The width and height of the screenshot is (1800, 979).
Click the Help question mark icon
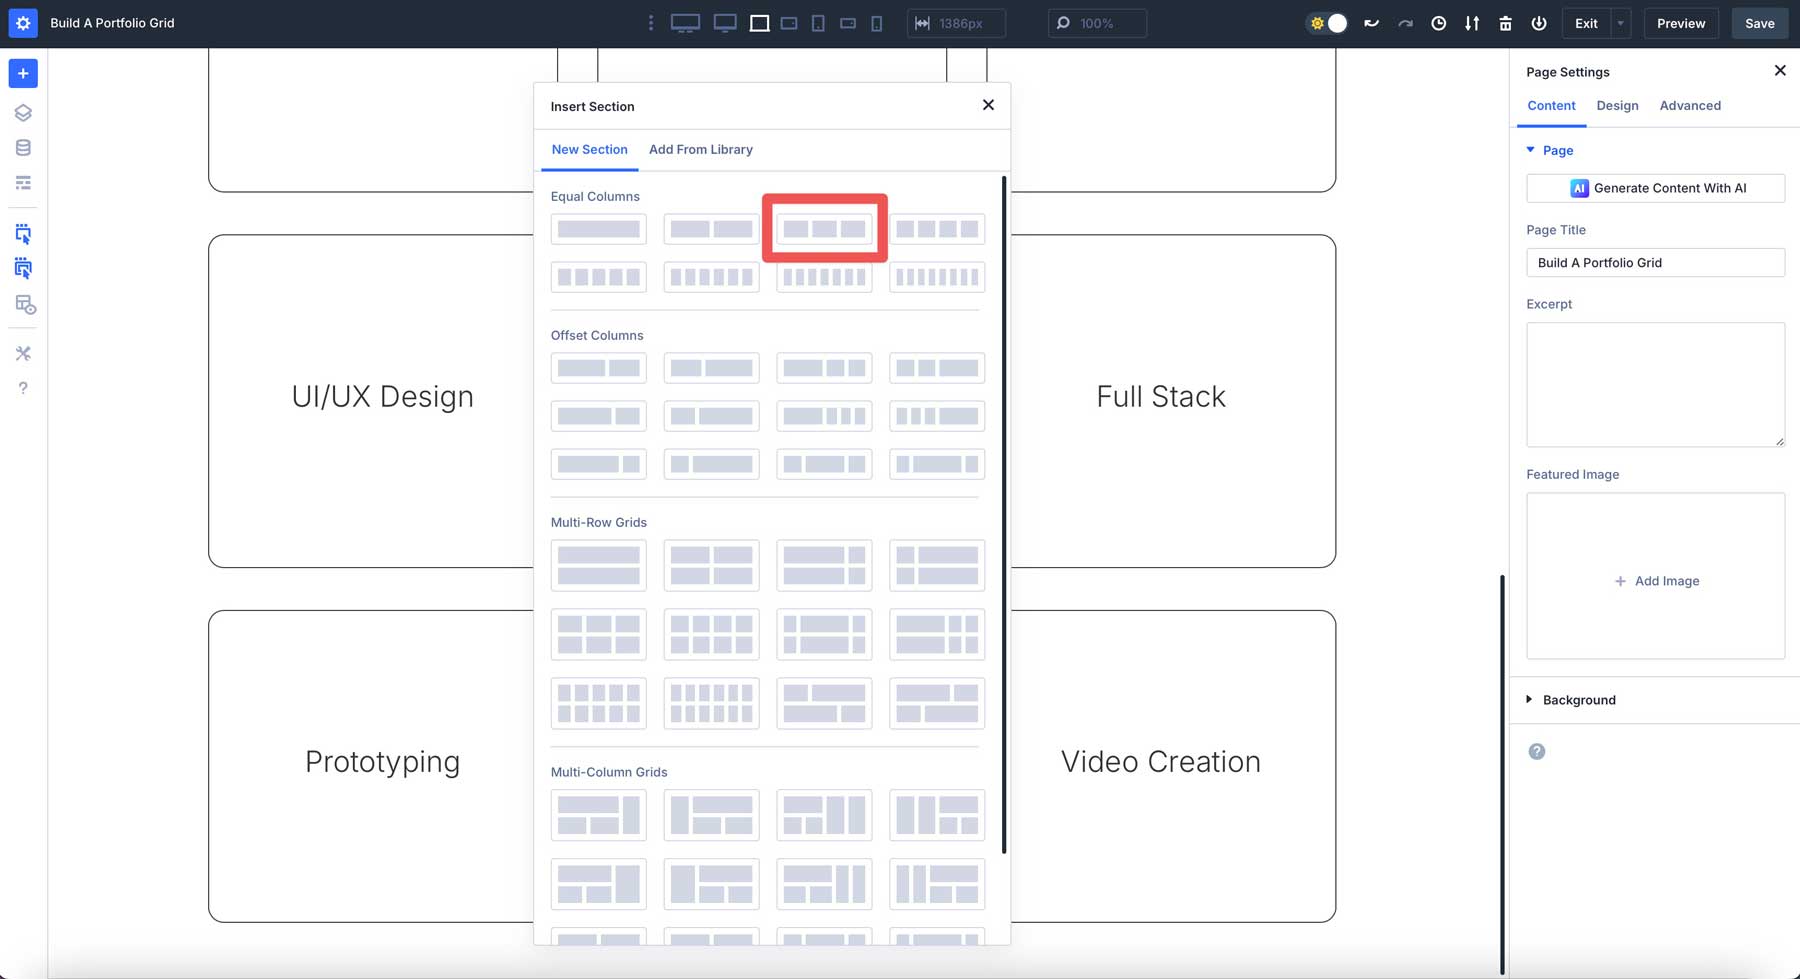click(22, 388)
